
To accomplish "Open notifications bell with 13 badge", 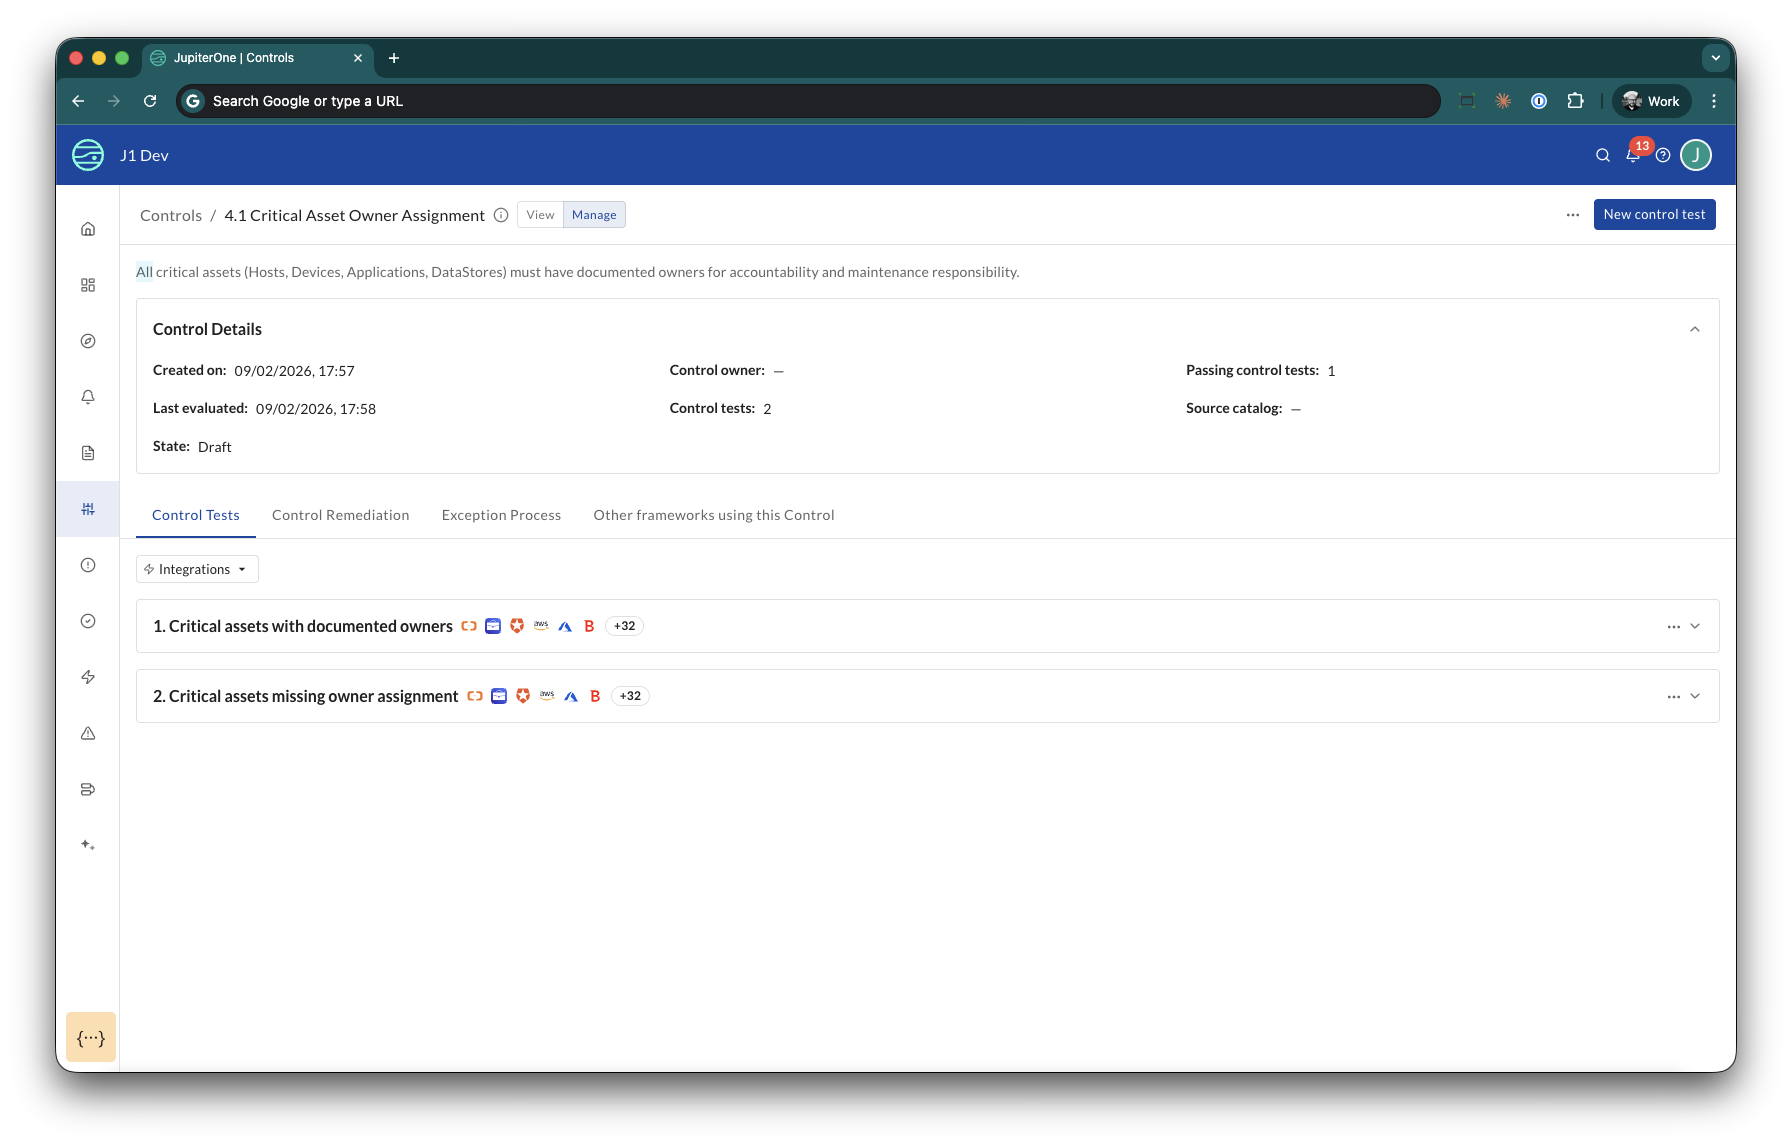I will (1633, 155).
